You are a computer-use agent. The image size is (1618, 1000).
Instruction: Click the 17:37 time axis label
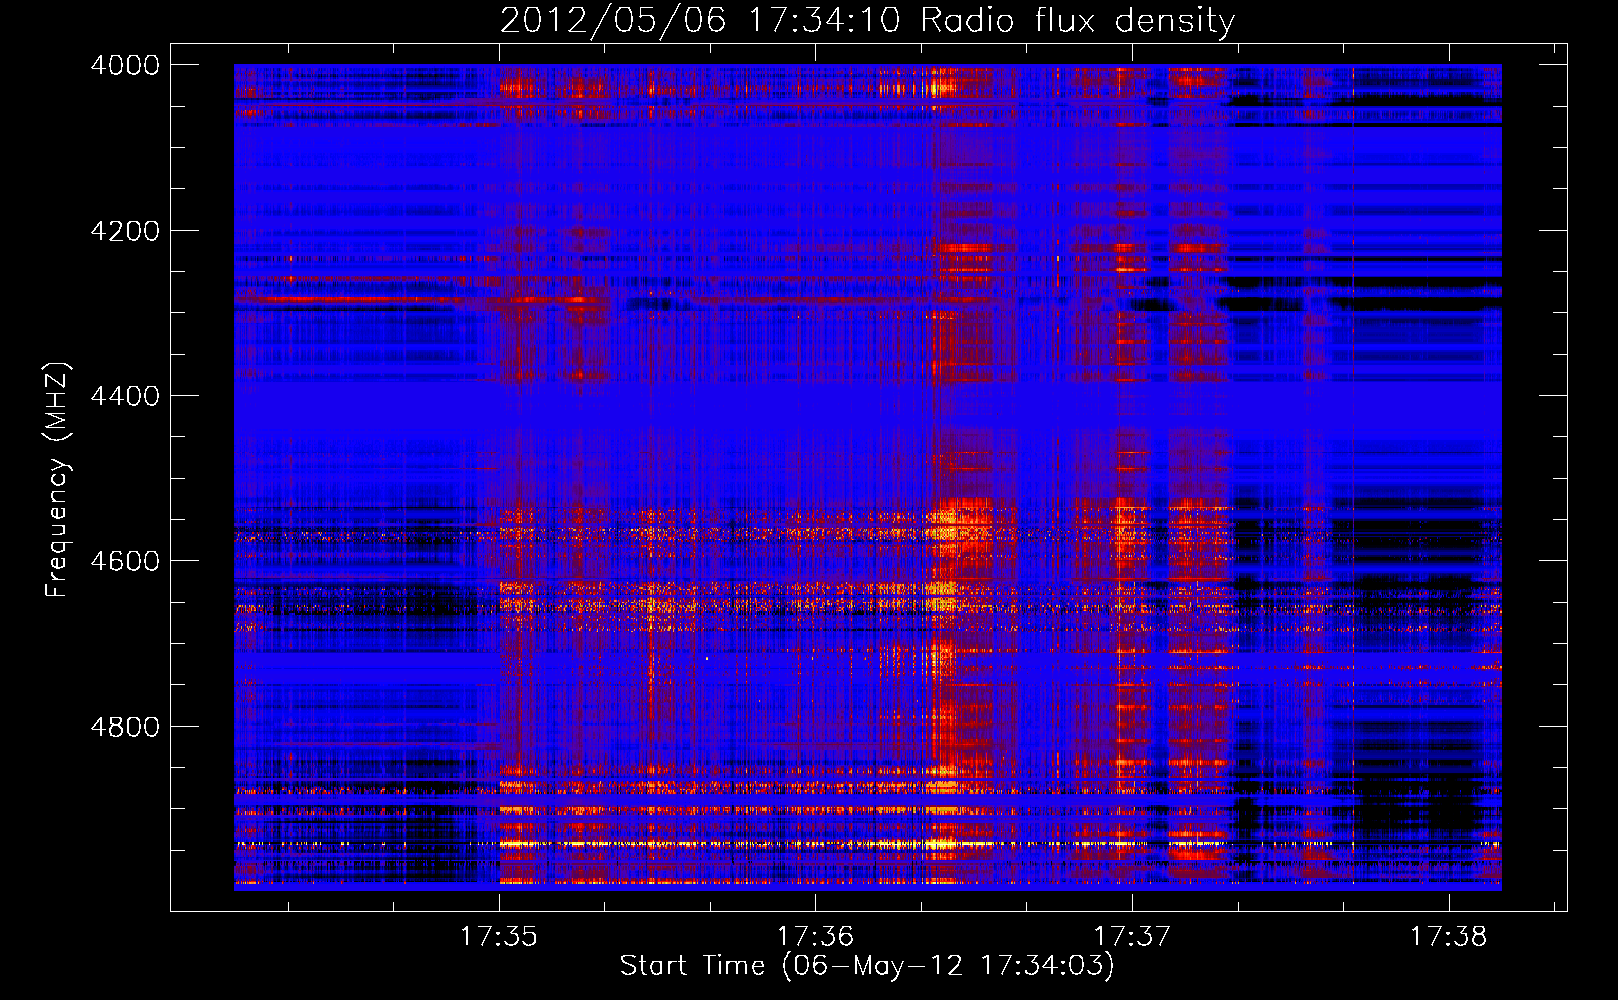click(x=1132, y=936)
